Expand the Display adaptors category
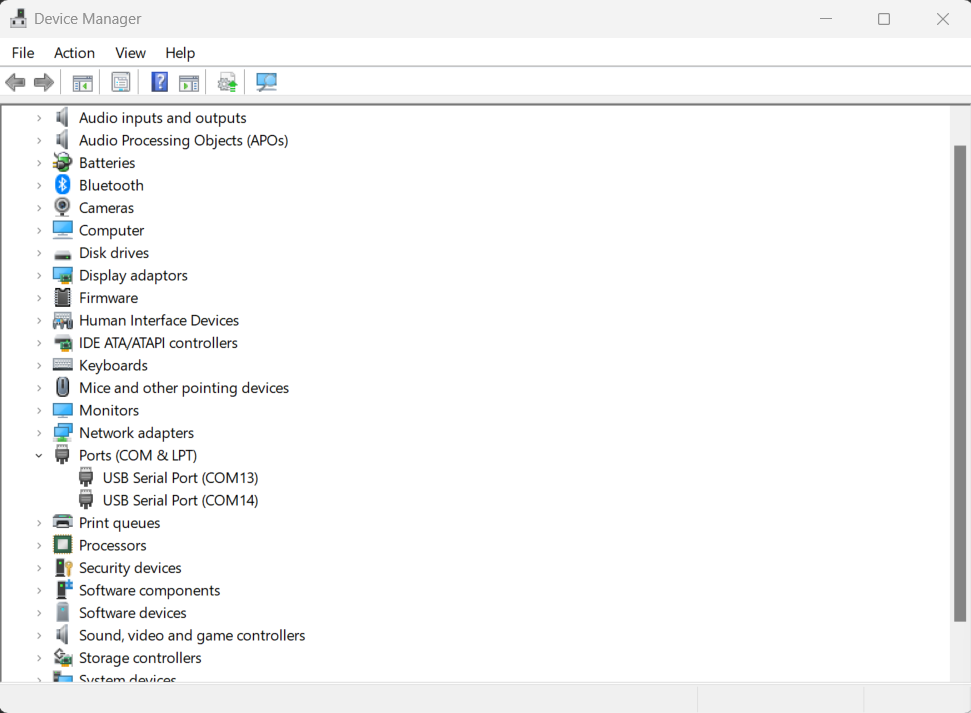 click(39, 275)
